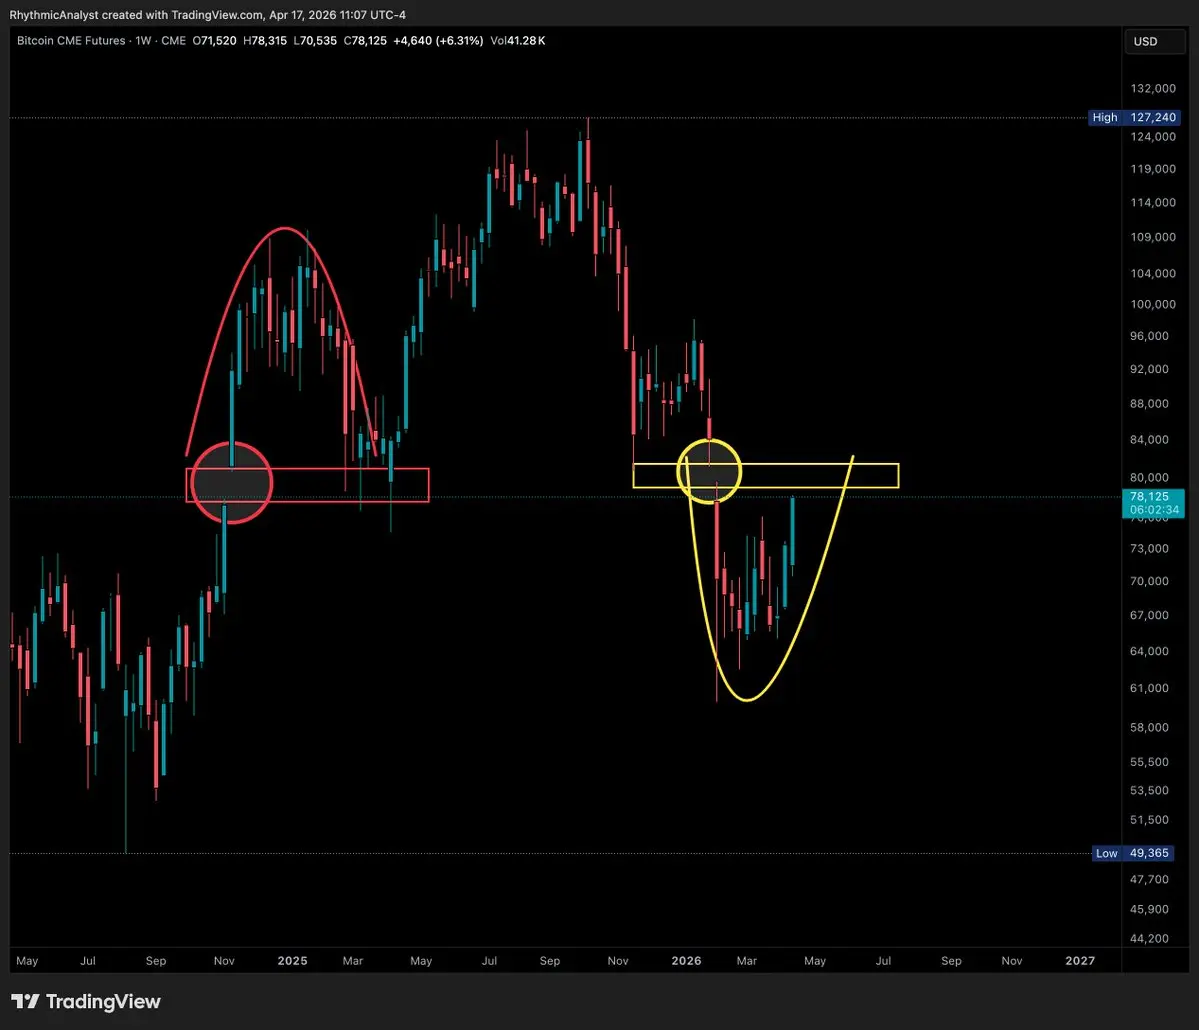Click the 2026 year label on the time axis

[686, 960]
